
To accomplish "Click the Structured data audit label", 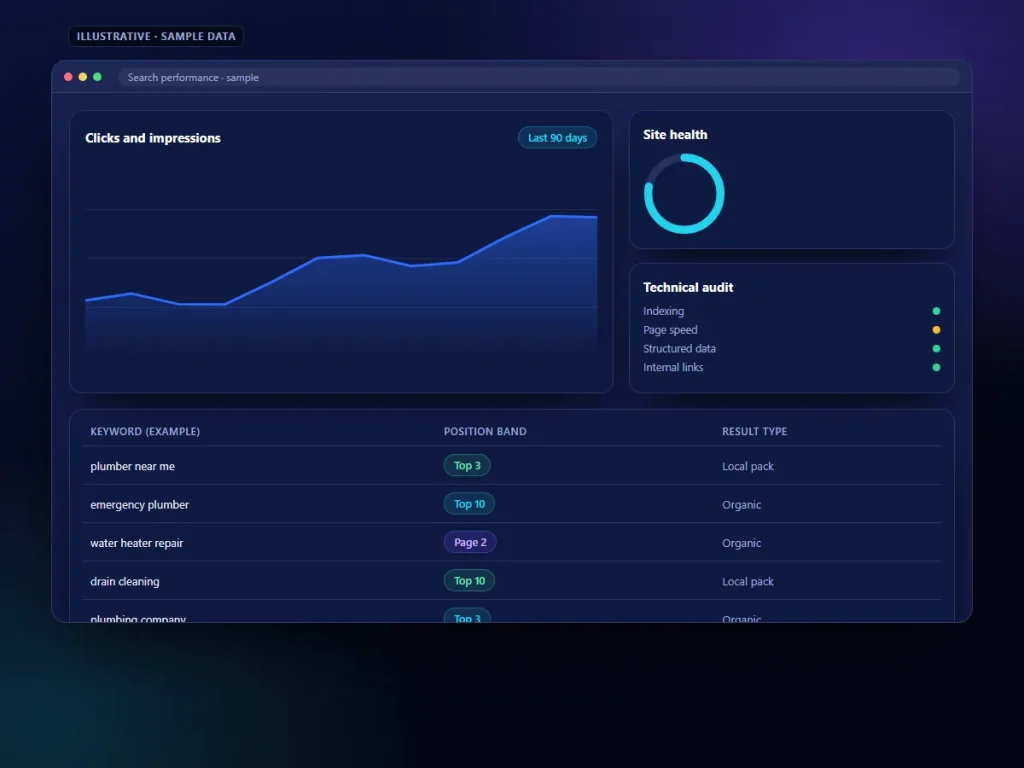I will [x=679, y=349].
